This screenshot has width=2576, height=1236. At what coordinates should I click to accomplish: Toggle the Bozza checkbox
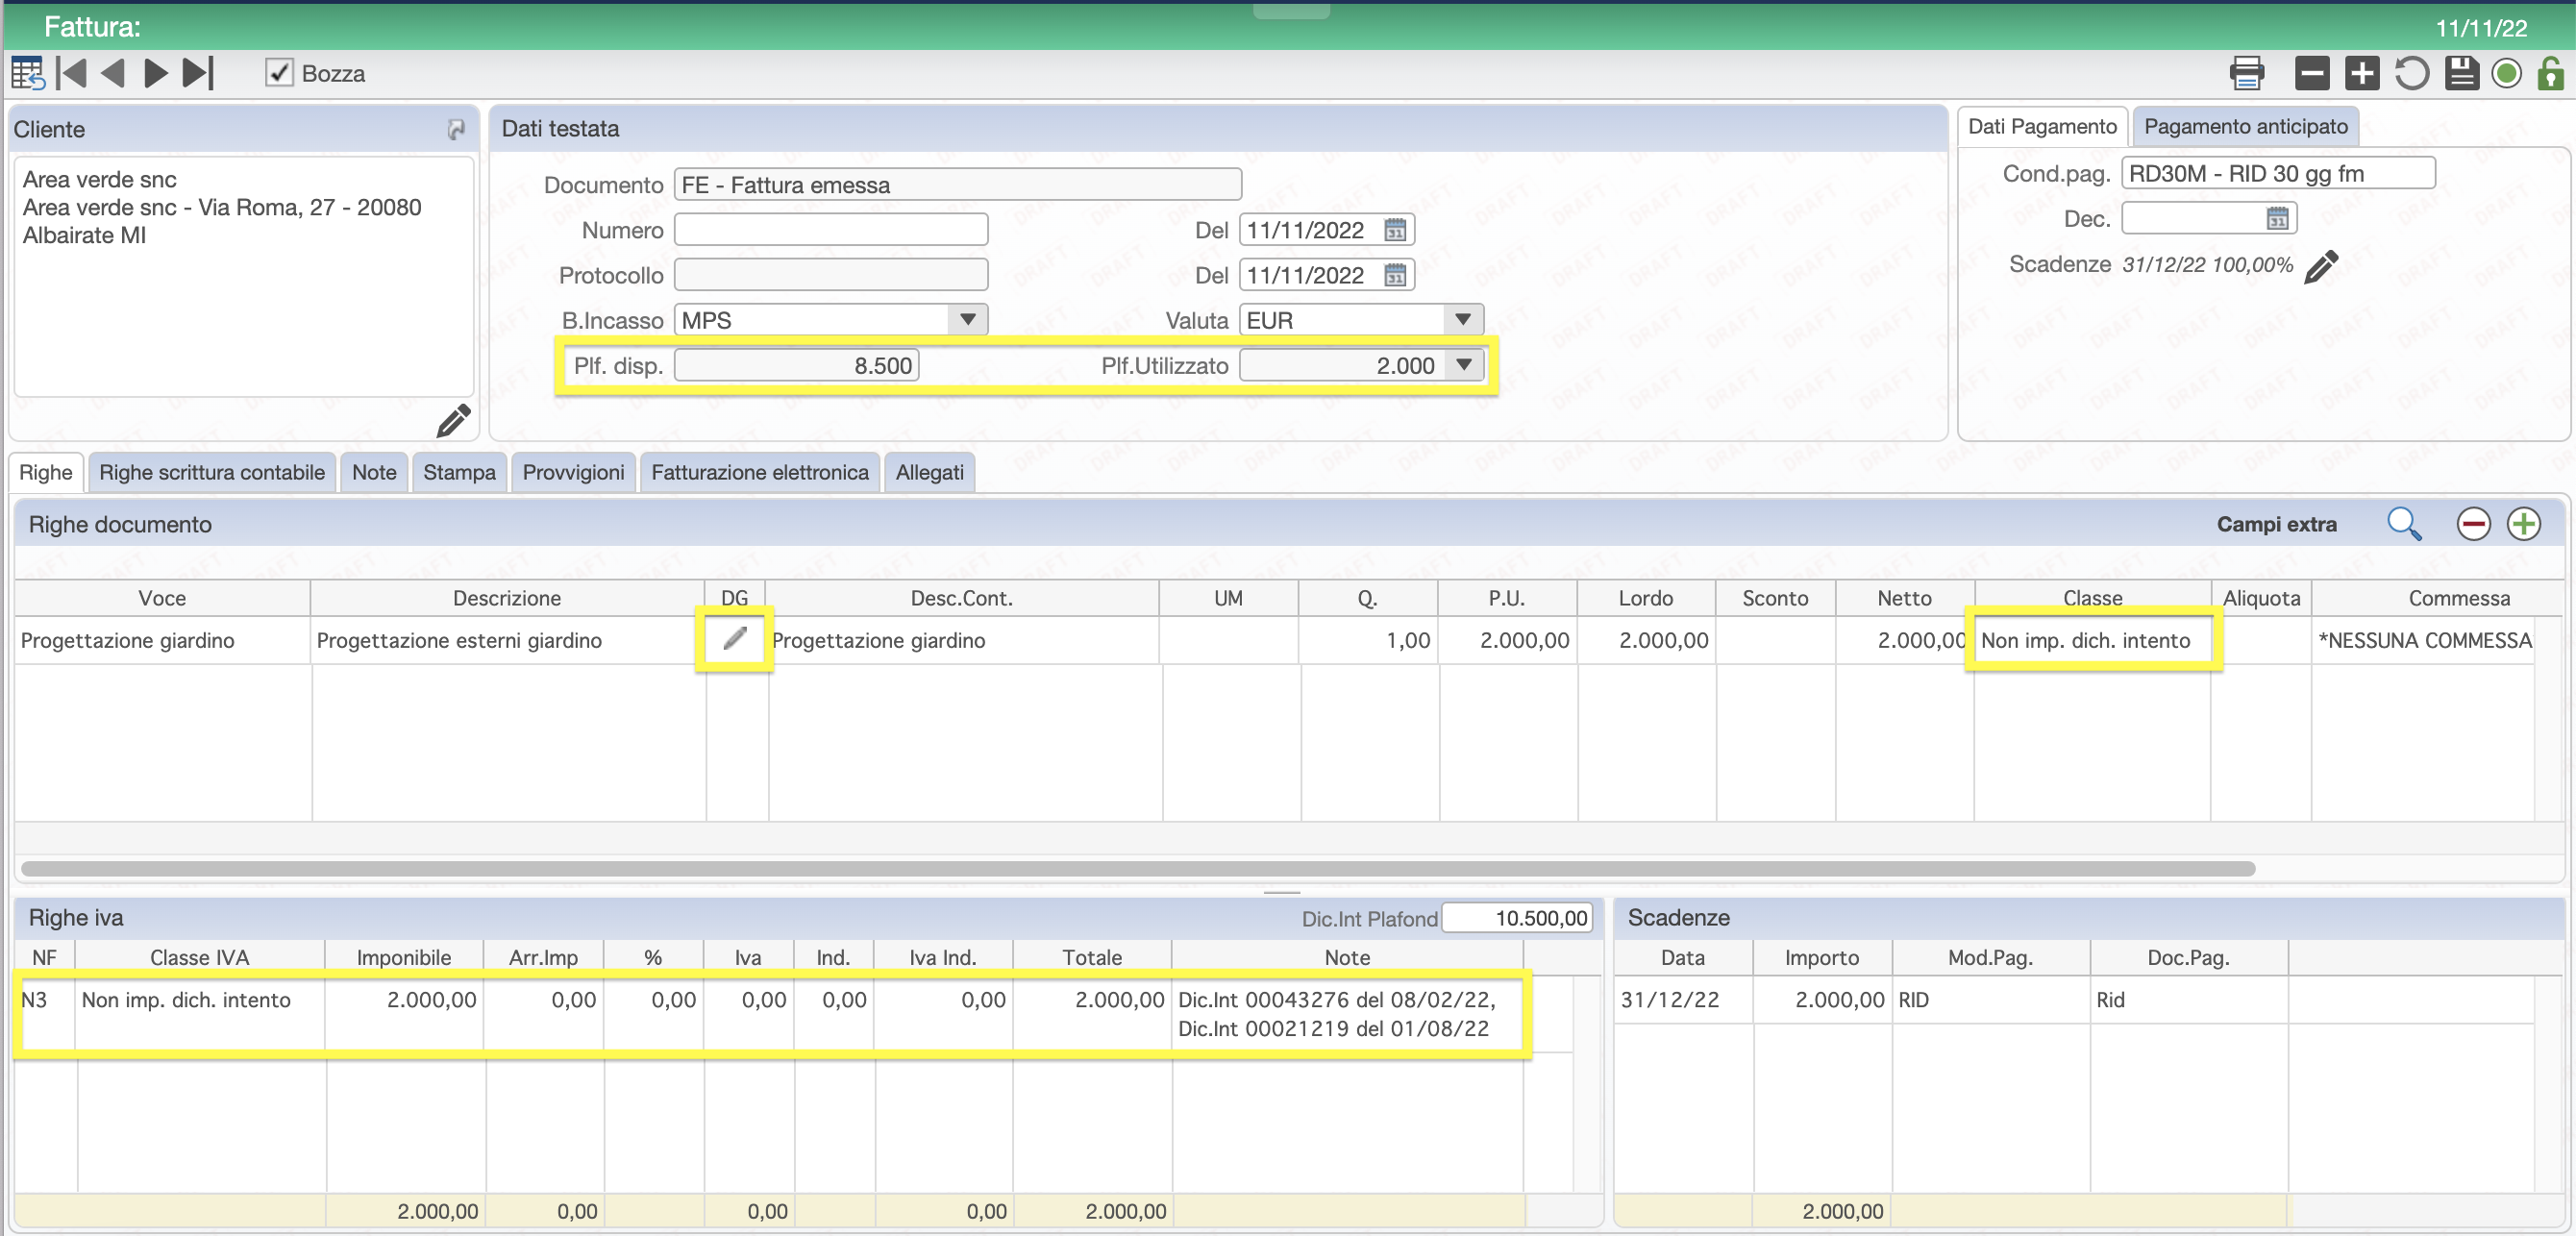[x=279, y=73]
